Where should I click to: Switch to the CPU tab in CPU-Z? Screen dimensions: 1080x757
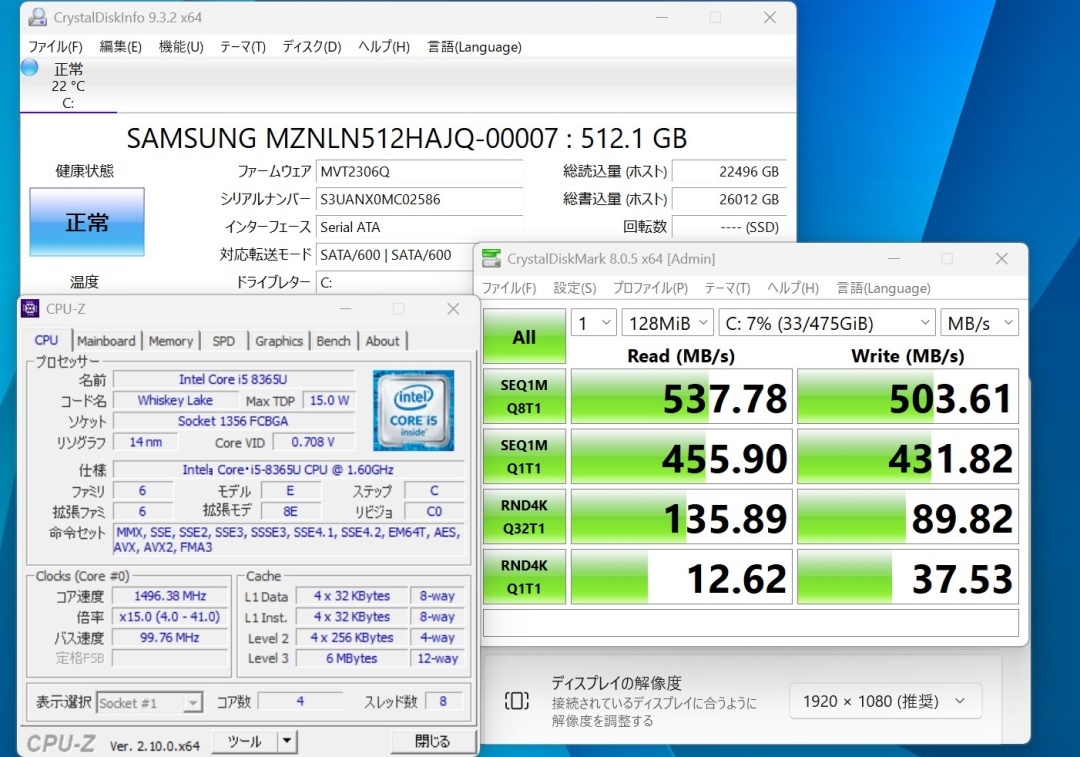[x=46, y=340]
